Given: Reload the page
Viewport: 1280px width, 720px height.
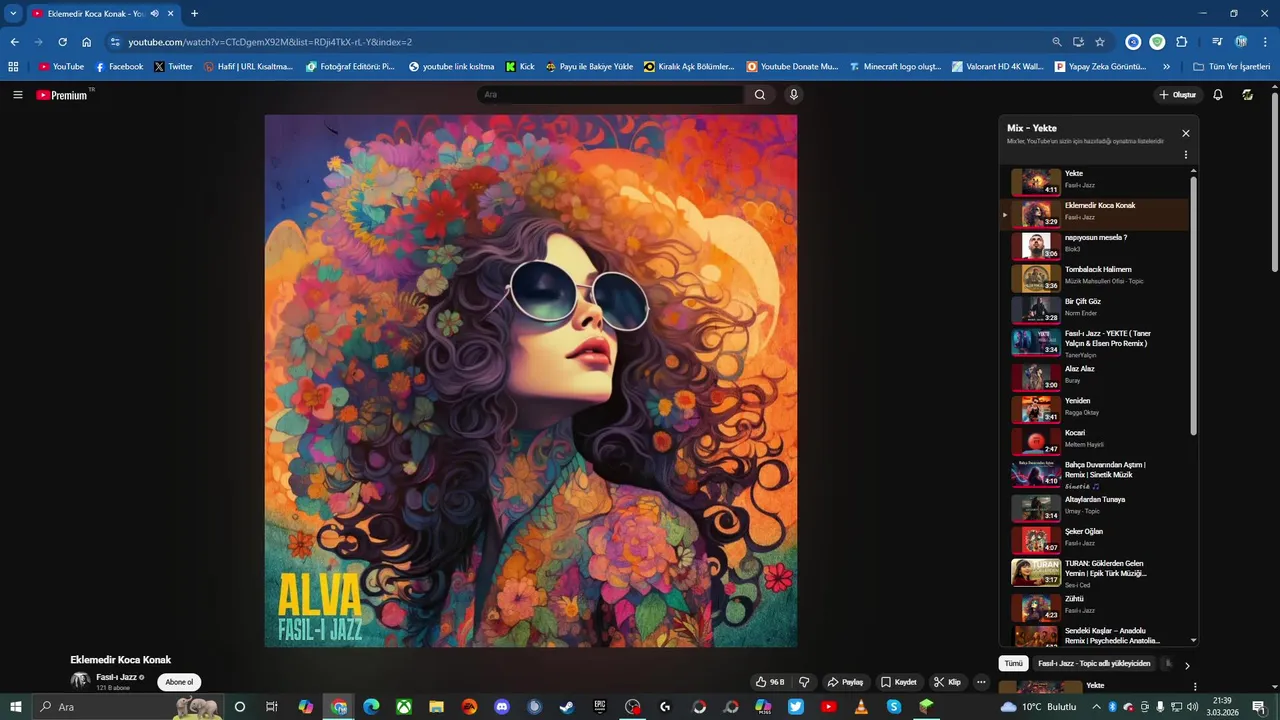Looking at the screenshot, I should pyautogui.click(x=62, y=42).
